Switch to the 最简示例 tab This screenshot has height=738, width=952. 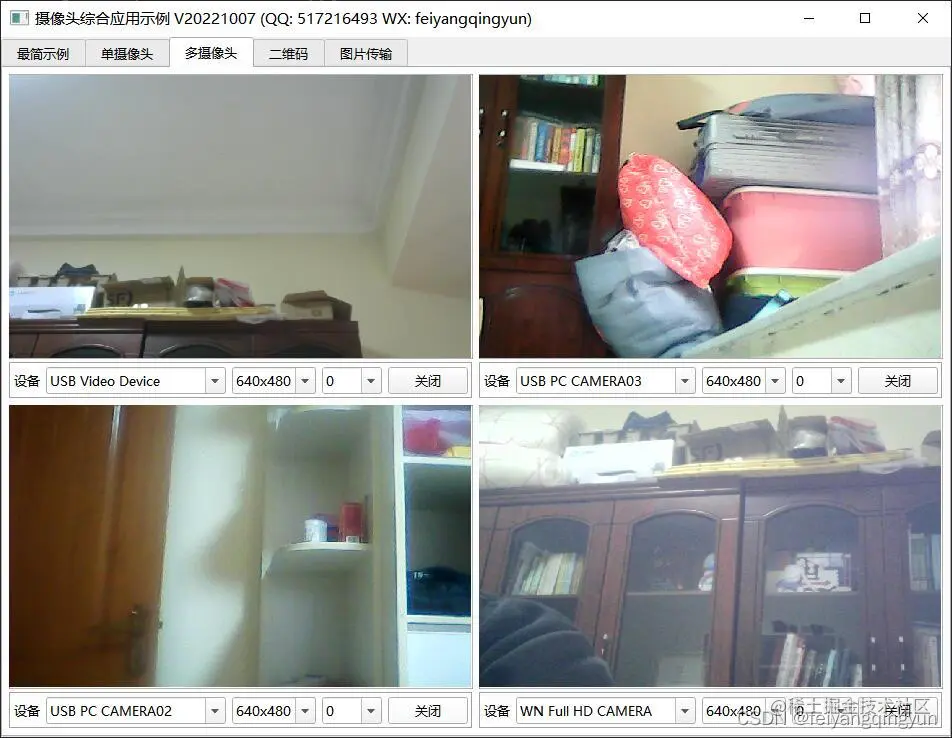coord(43,54)
